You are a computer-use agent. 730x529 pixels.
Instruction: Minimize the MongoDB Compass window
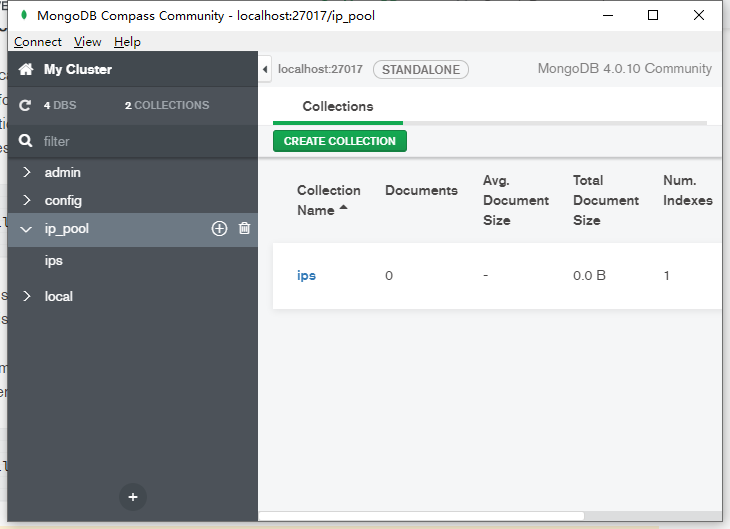pyautogui.click(x=608, y=15)
